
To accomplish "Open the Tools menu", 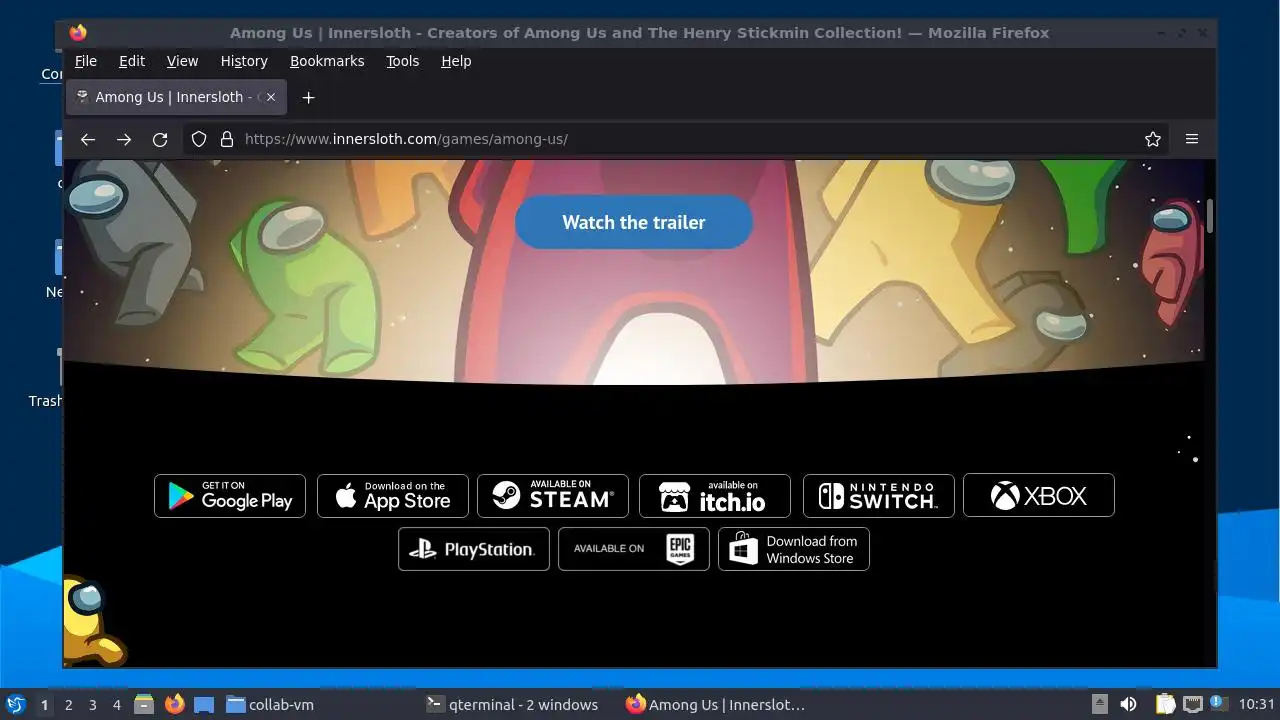I will pyautogui.click(x=403, y=61).
